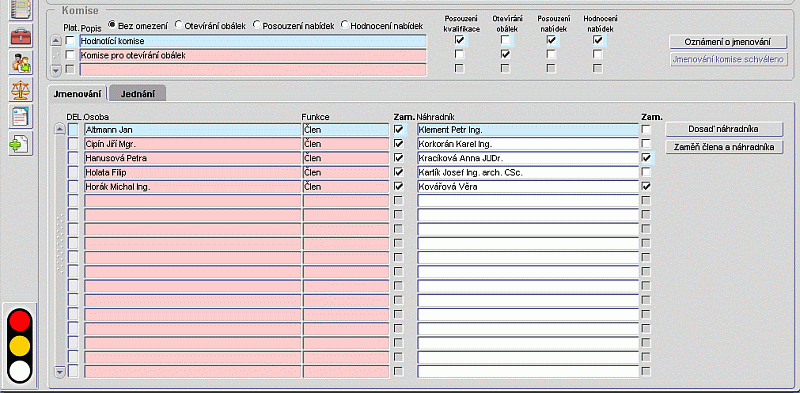Viewport: 800px width, 393px height.
Task: Toggle Plat. checkbox for Komise pro otevírání obálek
Action: [x=70, y=55]
